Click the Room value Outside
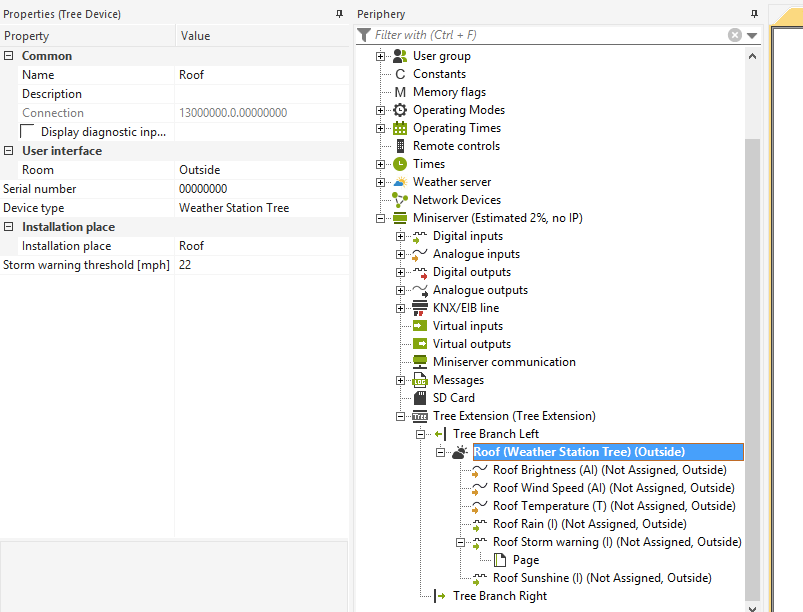The height and width of the screenshot is (612, 803). point(262,170)
